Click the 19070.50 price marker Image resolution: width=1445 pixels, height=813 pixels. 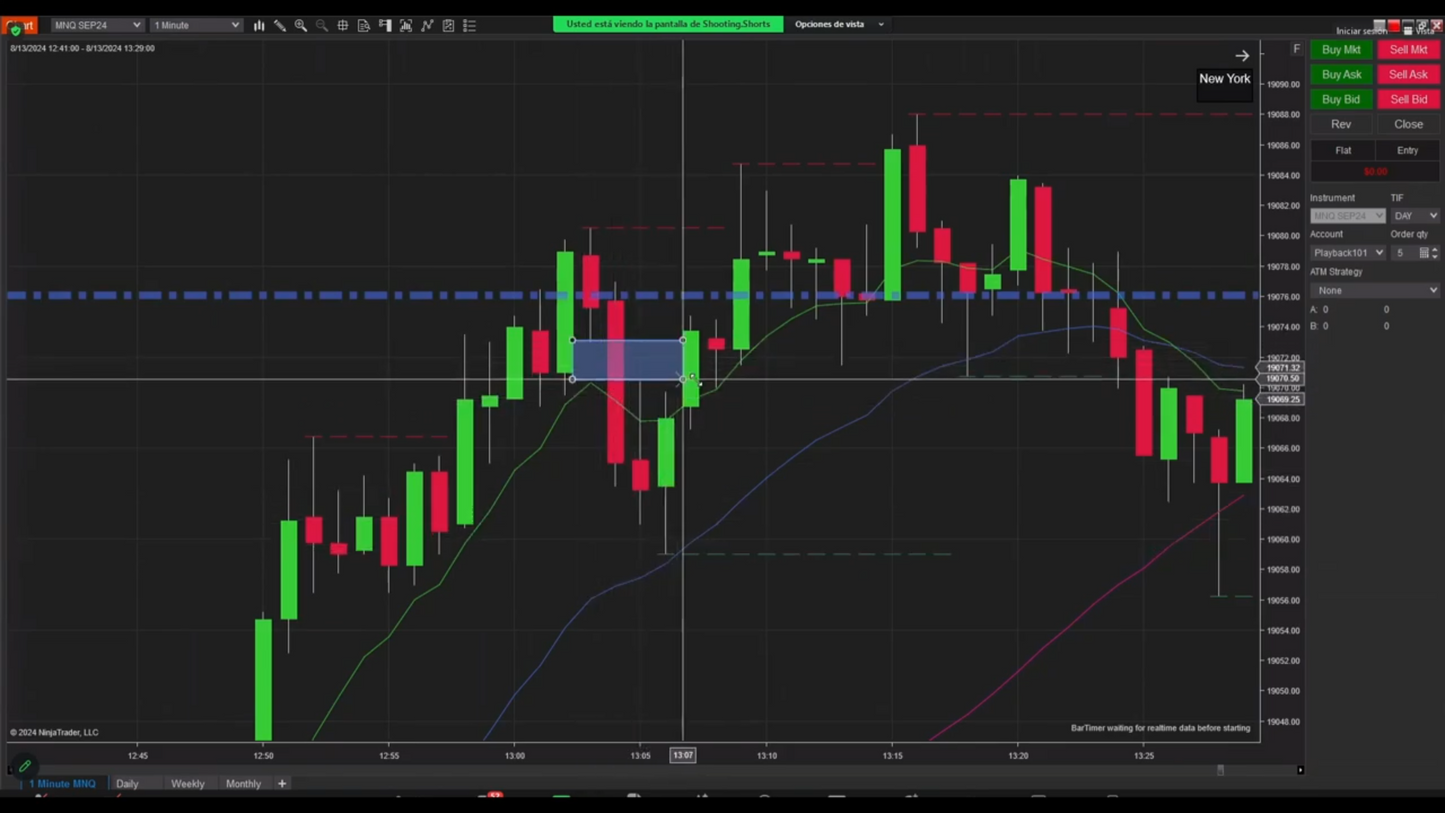pyautogui.click(x=1283, y=379)
